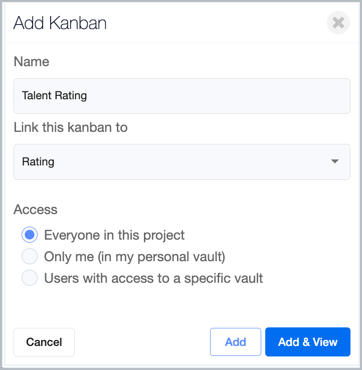Select Everyone in this project radio button
The width and height of the screenshot is (362, 370).
click(x=29, y=235)
